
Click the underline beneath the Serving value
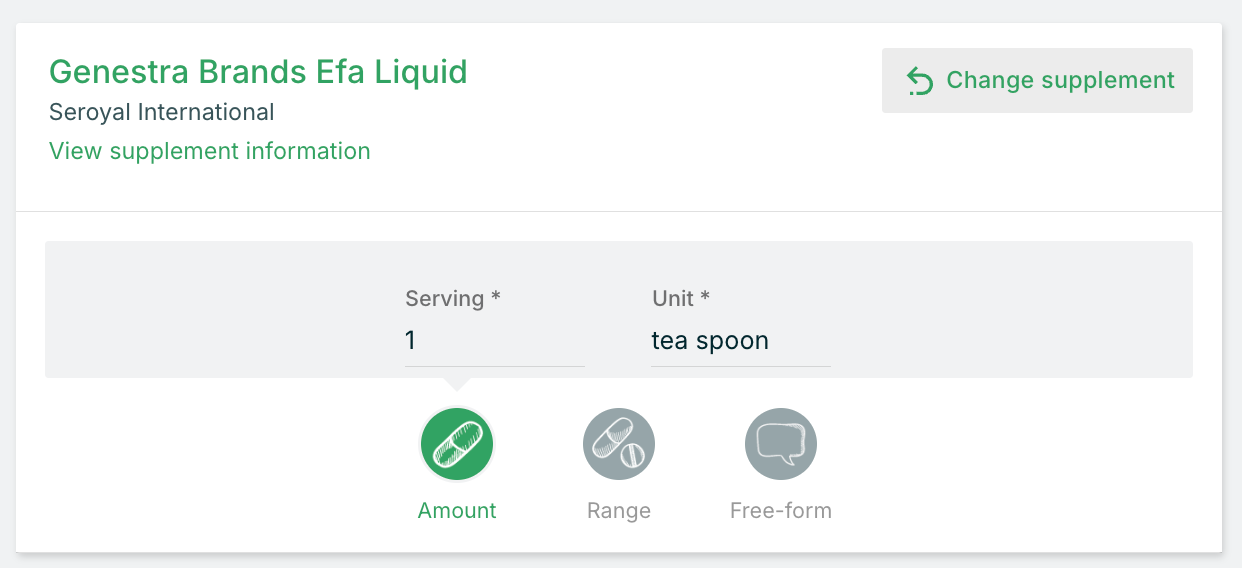[494, 366]
